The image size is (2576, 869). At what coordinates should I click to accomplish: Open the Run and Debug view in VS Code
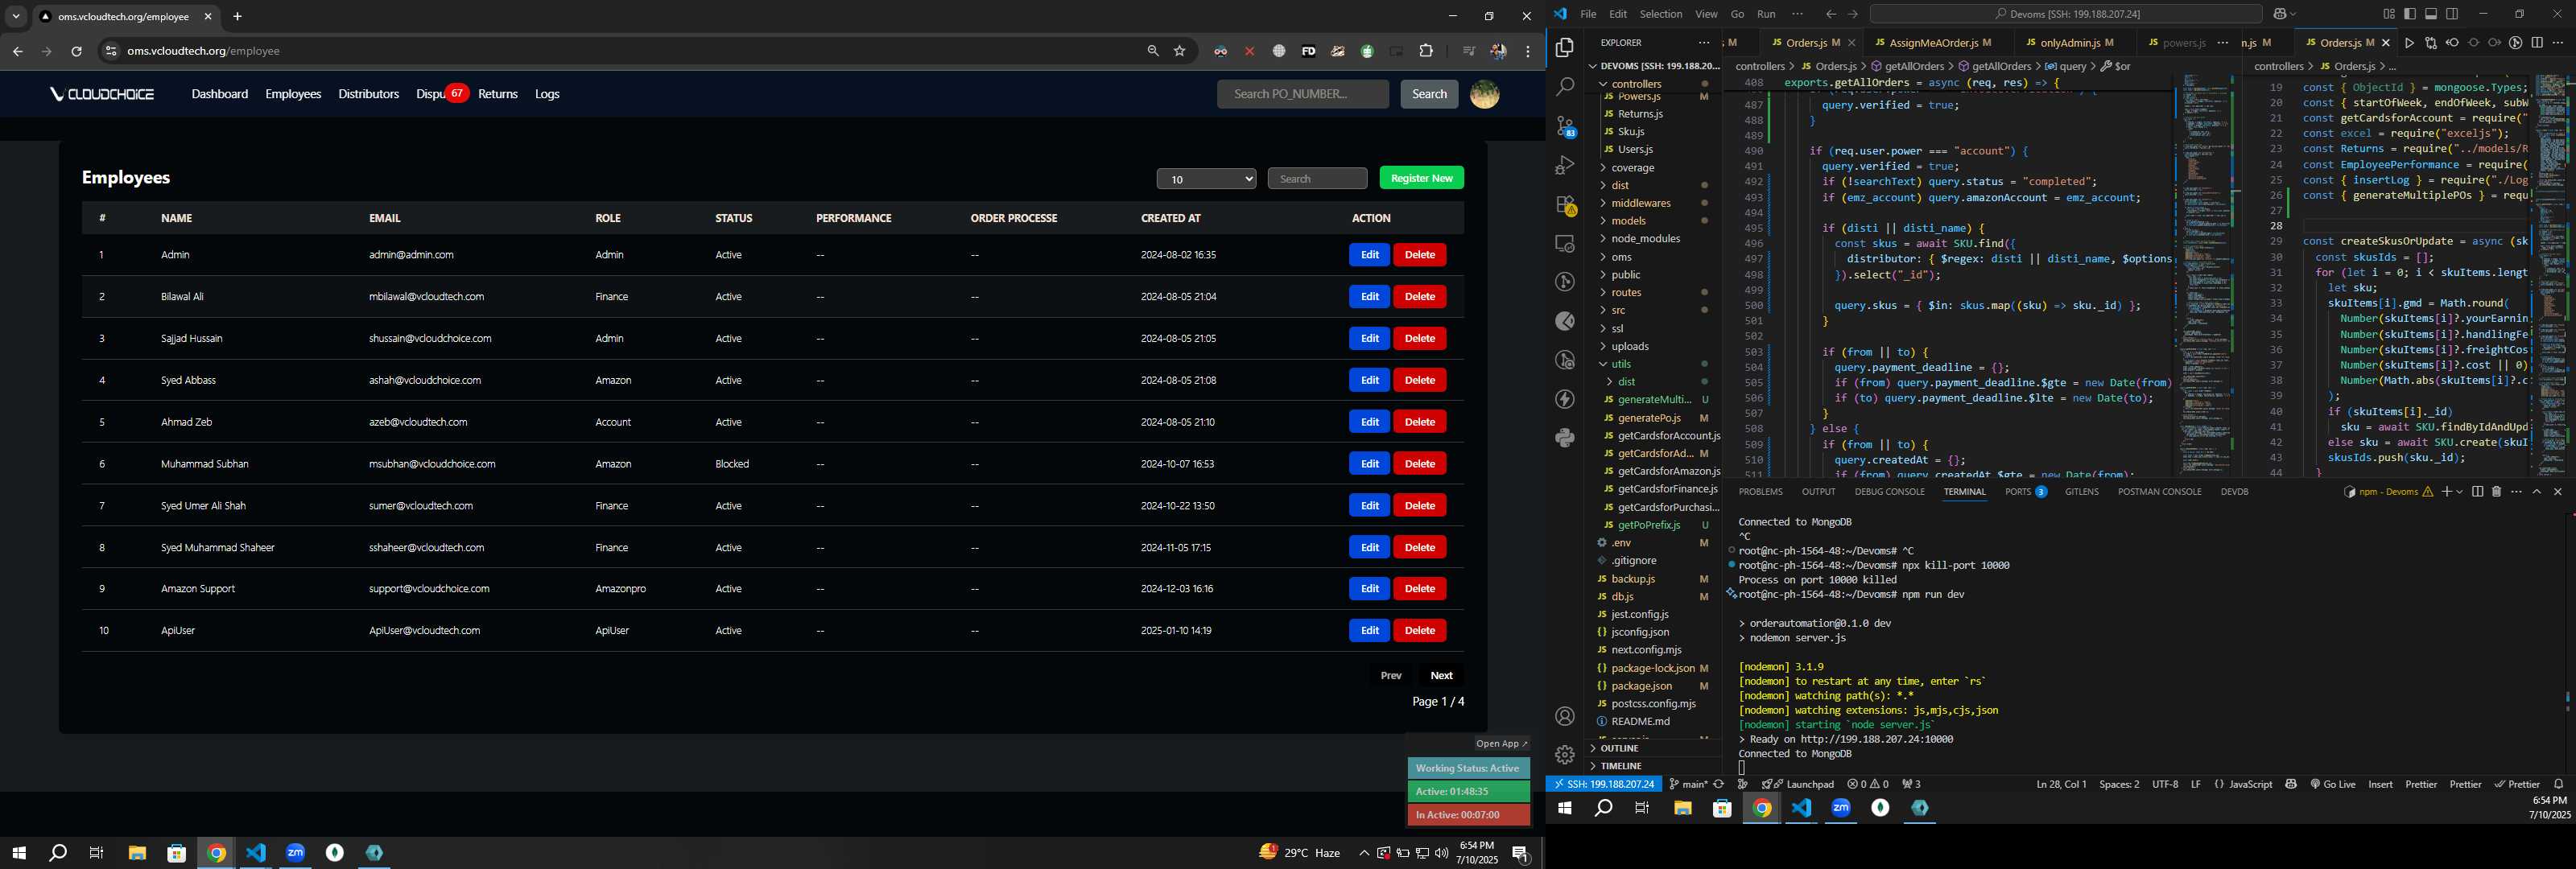[1565, 165]
